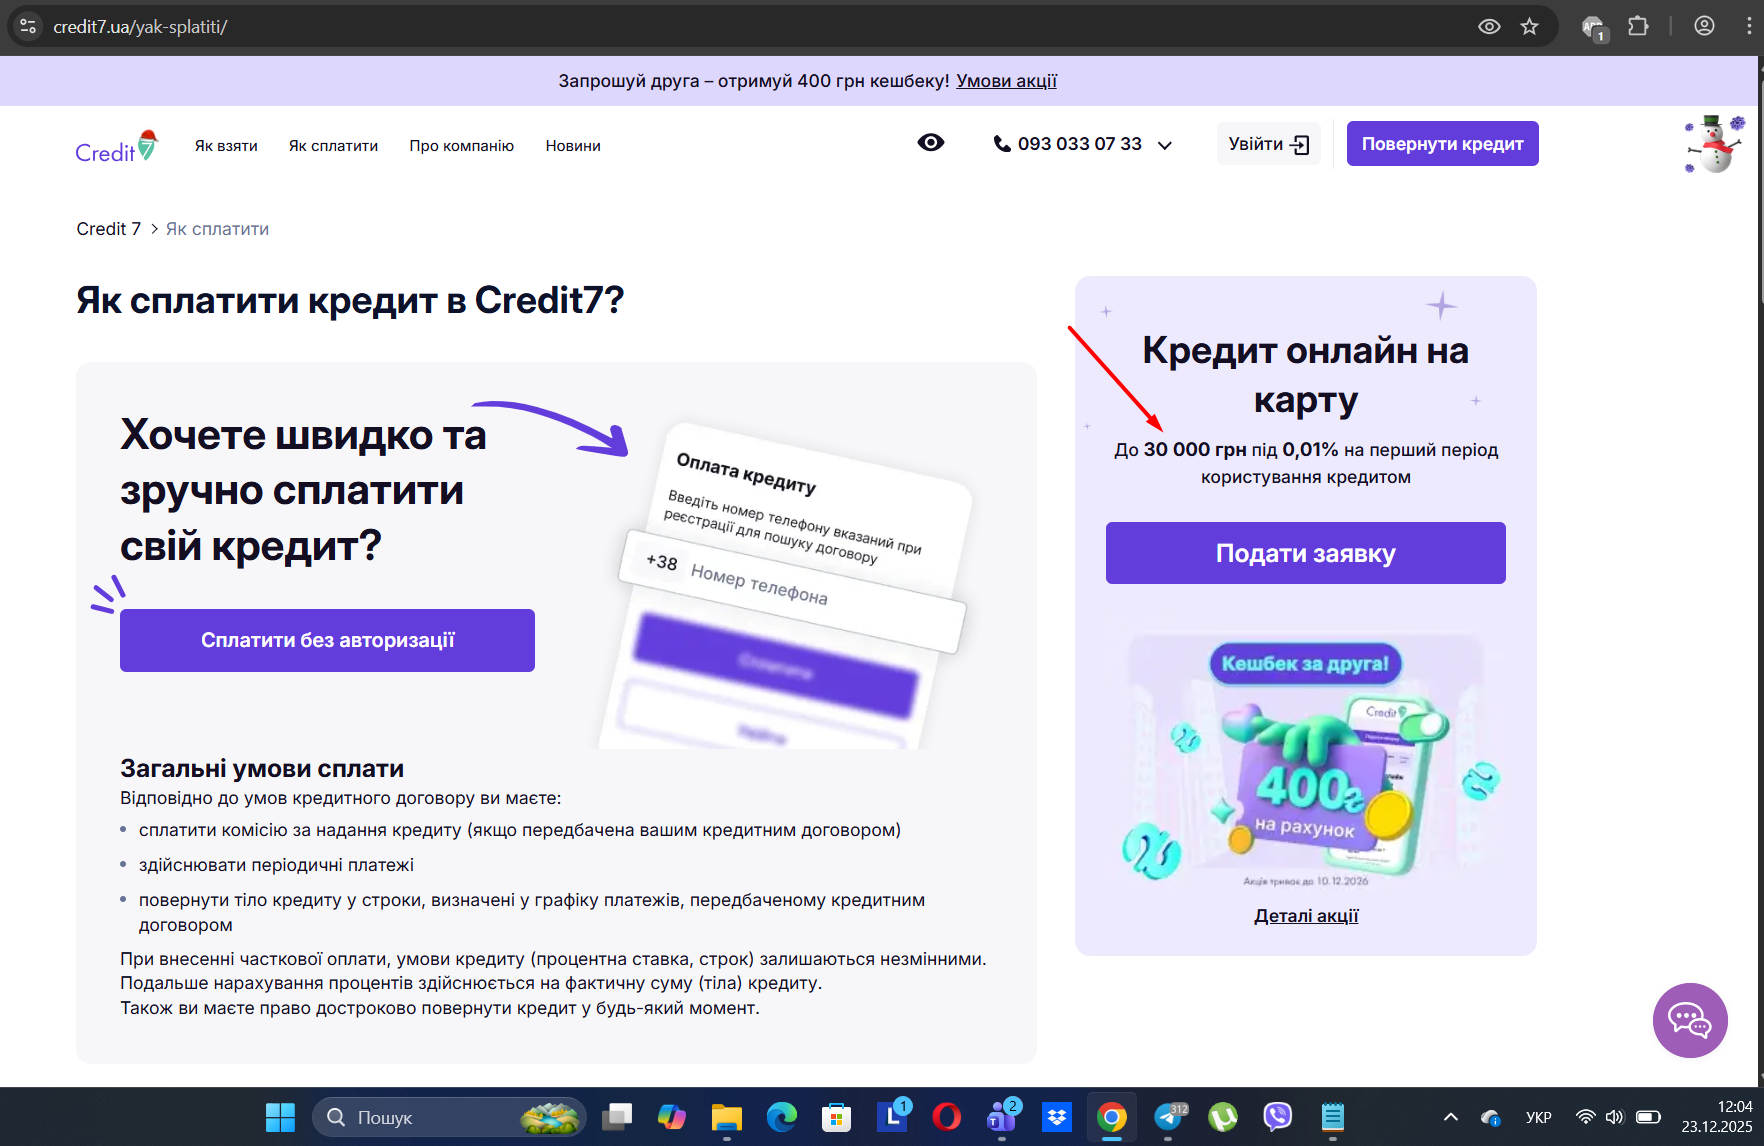The height and width of the screenshot is (1146, 1764).
Task: Bookmark this page with the star icon
Action: pos(1529,27)
